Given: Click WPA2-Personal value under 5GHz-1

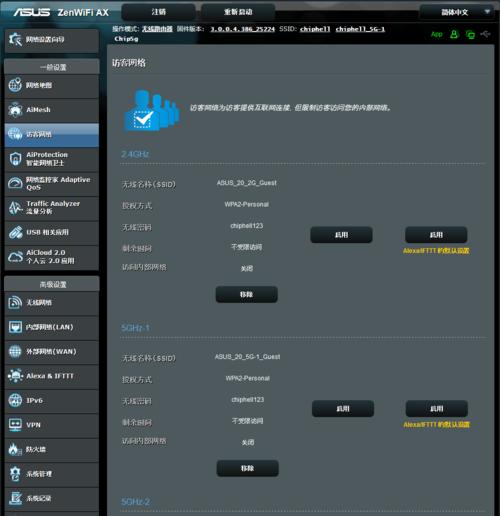Looking at the screenshot, I should tap(248, 378).
